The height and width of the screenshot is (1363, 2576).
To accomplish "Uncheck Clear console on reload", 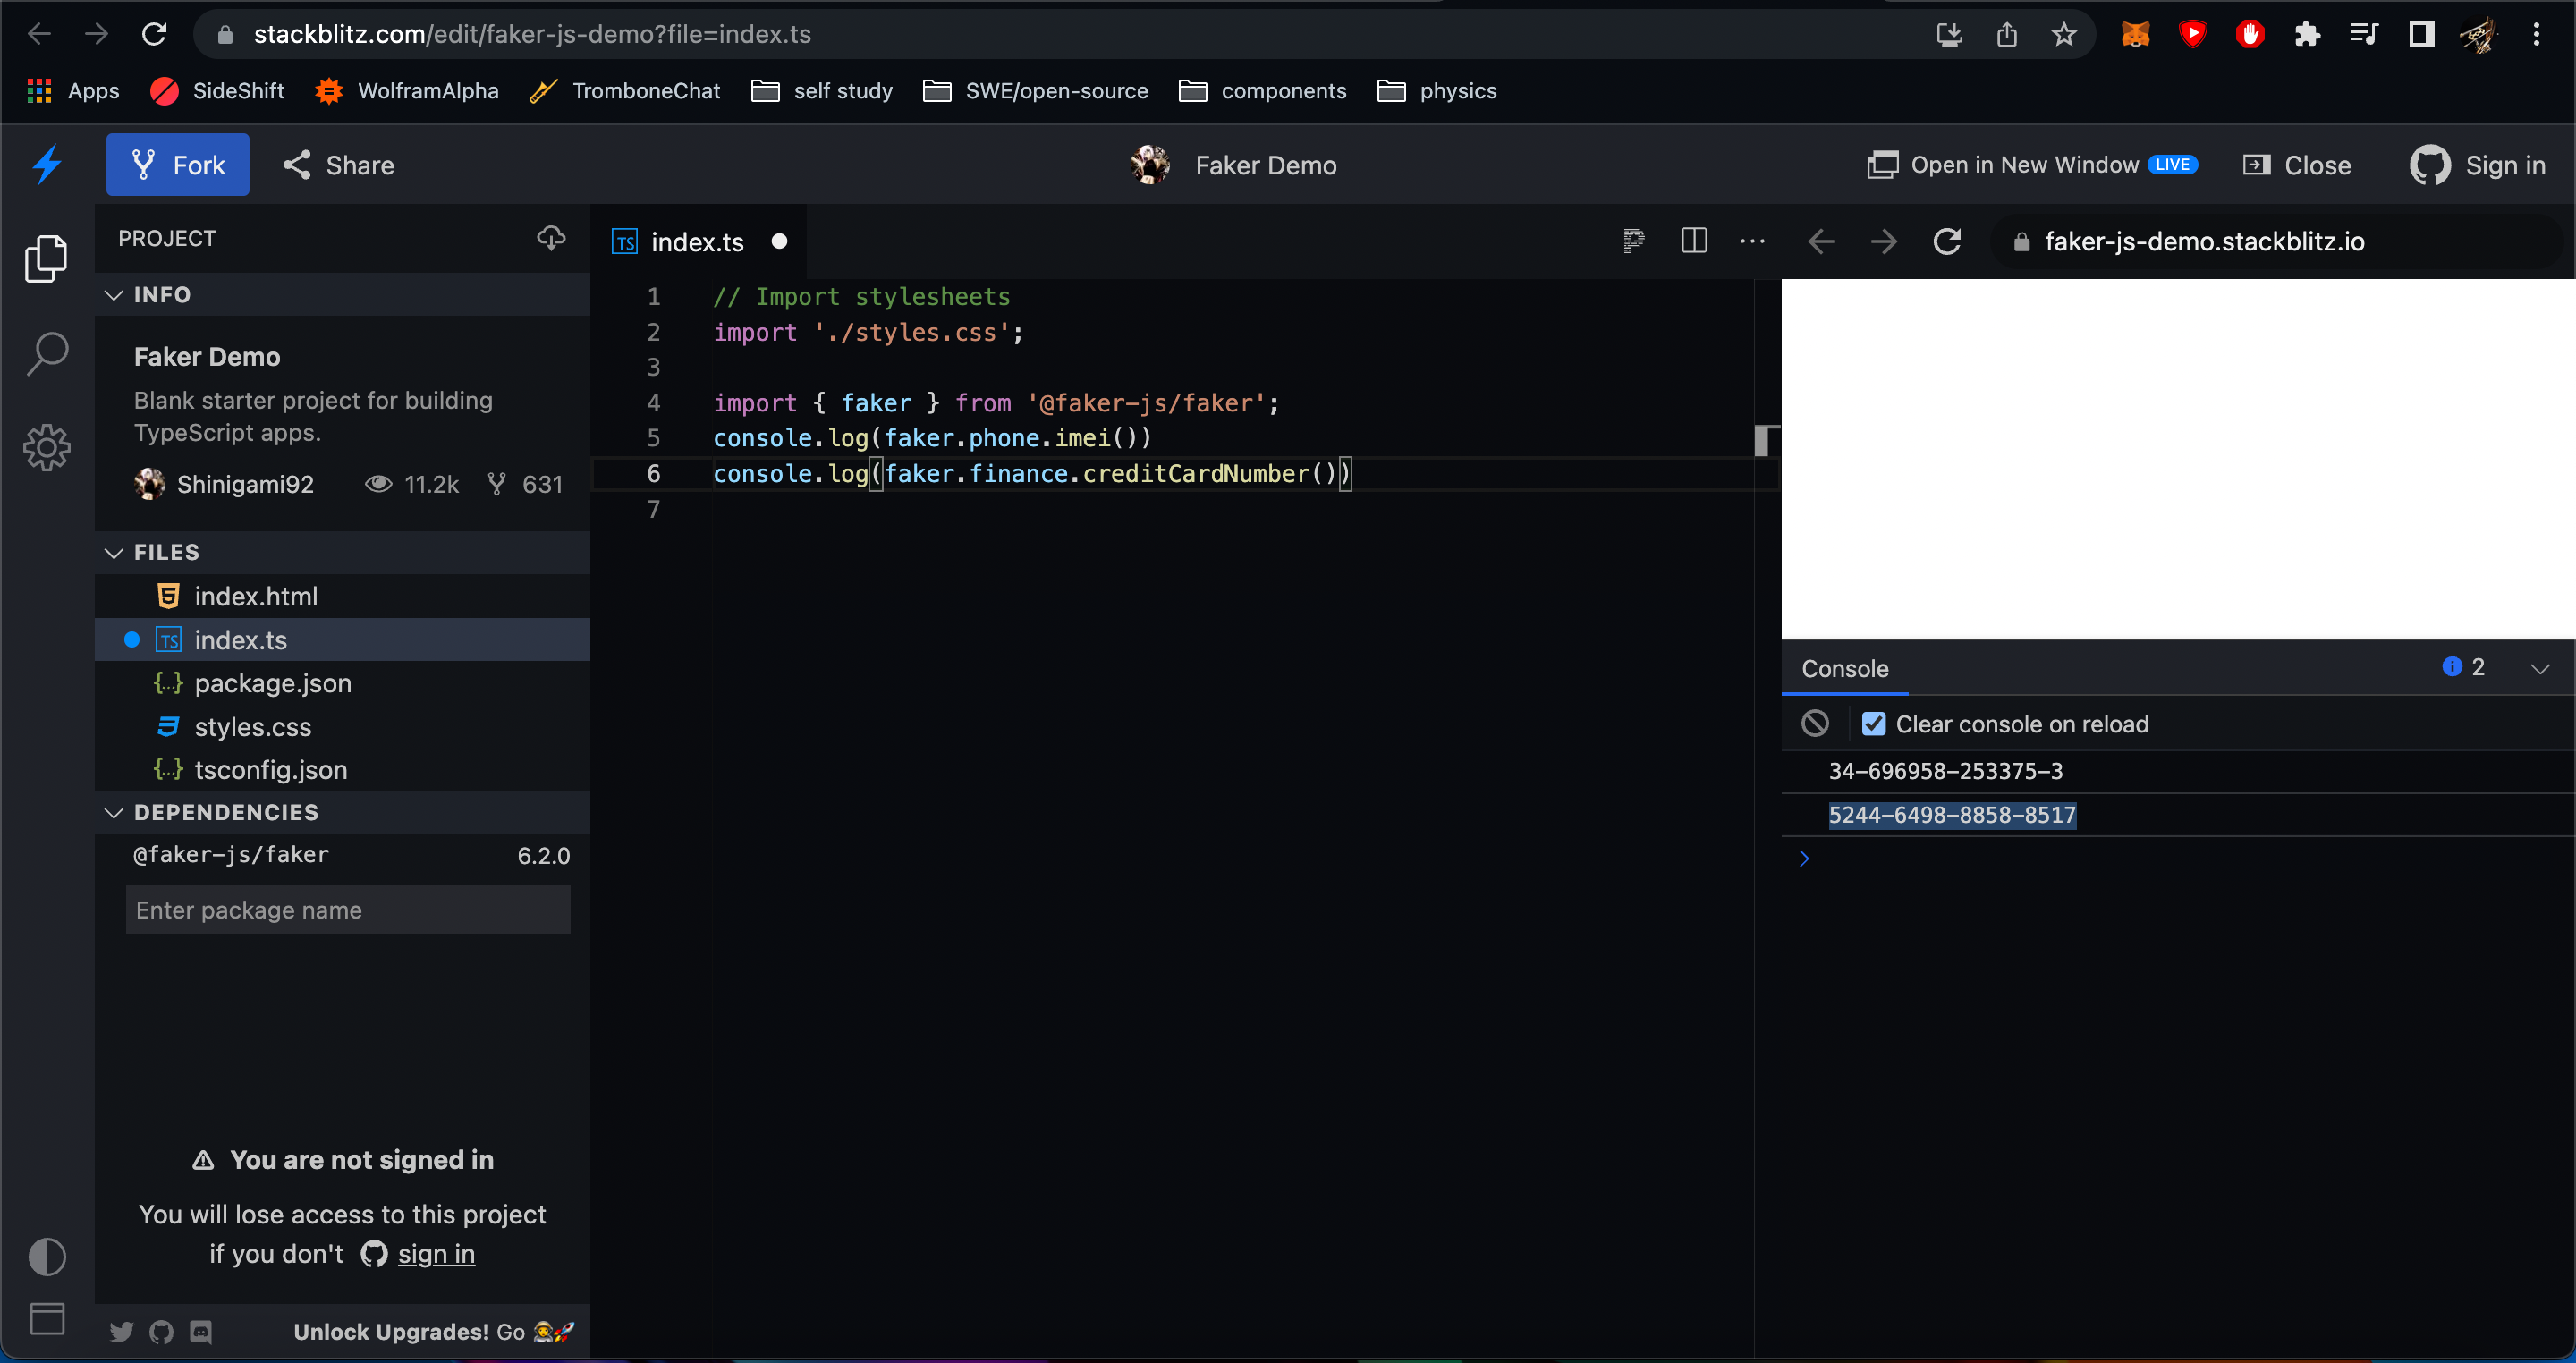I will click(x=1873, y=723).
